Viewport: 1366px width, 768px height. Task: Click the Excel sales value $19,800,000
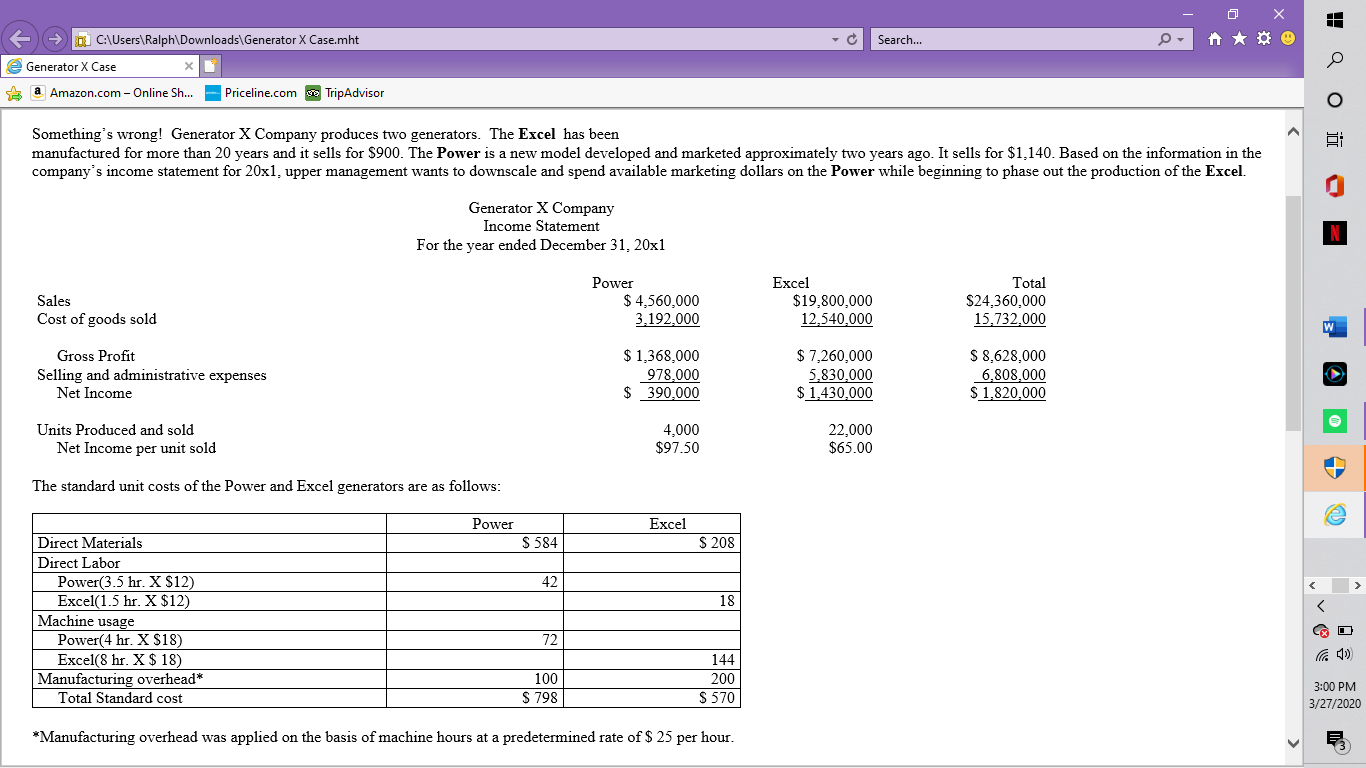pos(832,301)
